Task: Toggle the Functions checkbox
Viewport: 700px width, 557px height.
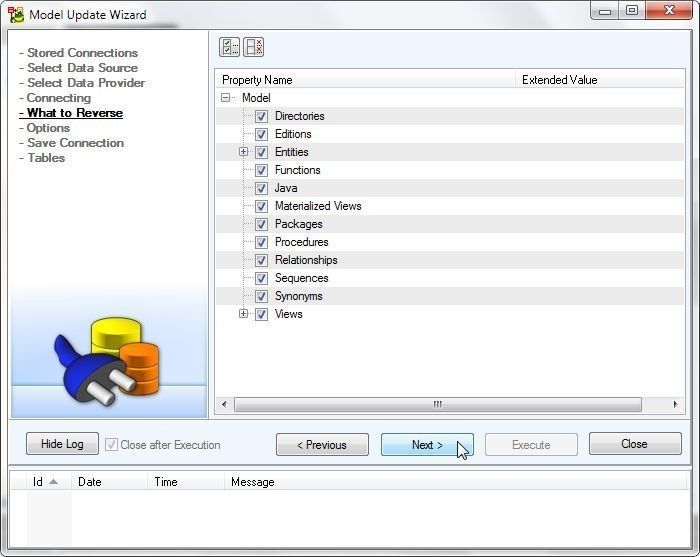Action: [261, 170]
